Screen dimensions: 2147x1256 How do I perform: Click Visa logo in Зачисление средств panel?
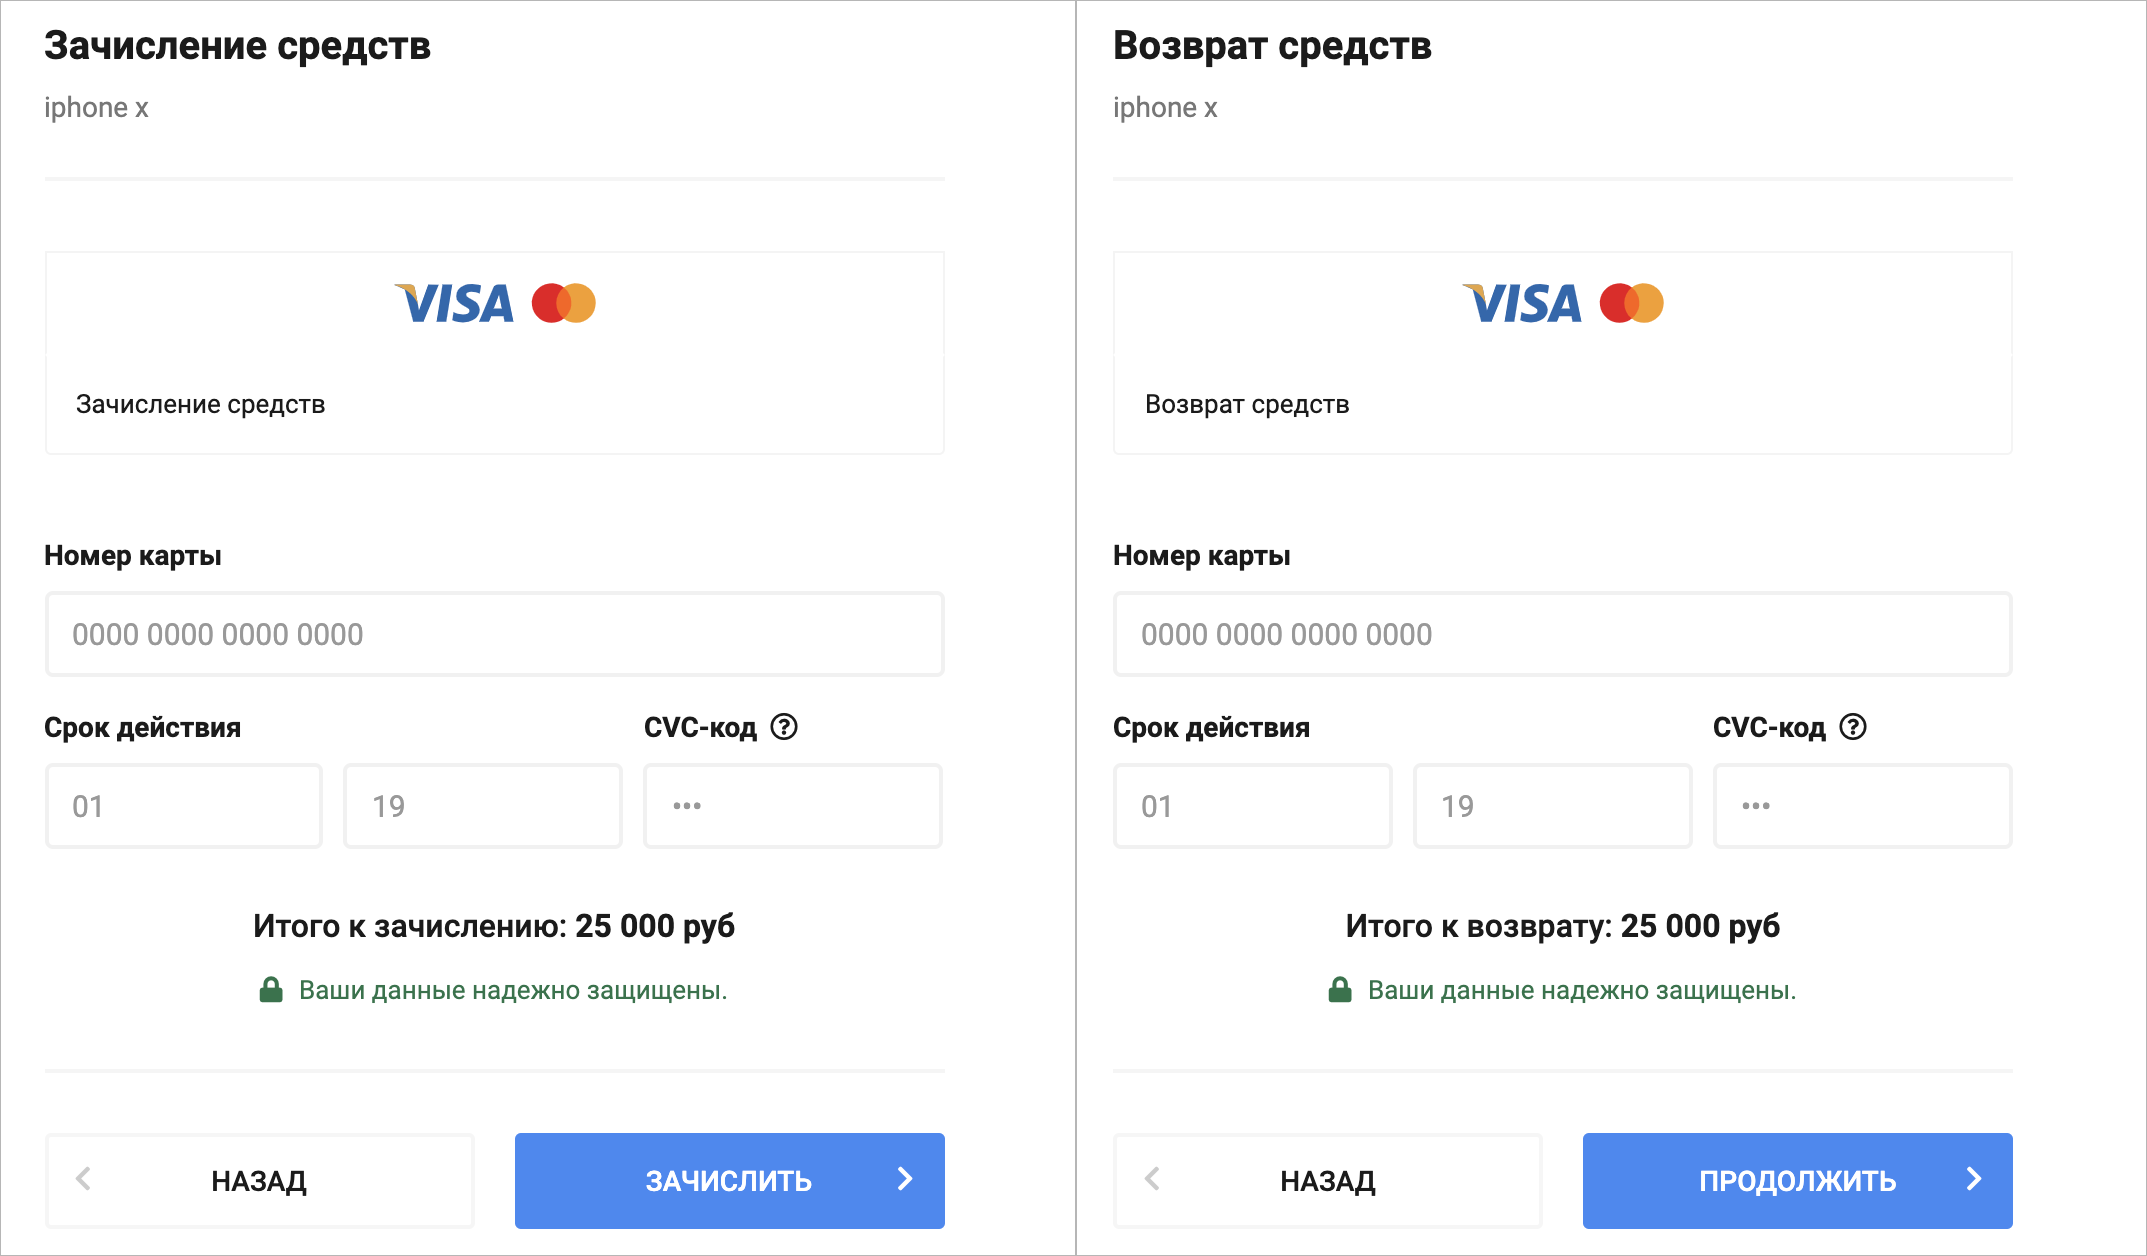(x=455, y=304)
